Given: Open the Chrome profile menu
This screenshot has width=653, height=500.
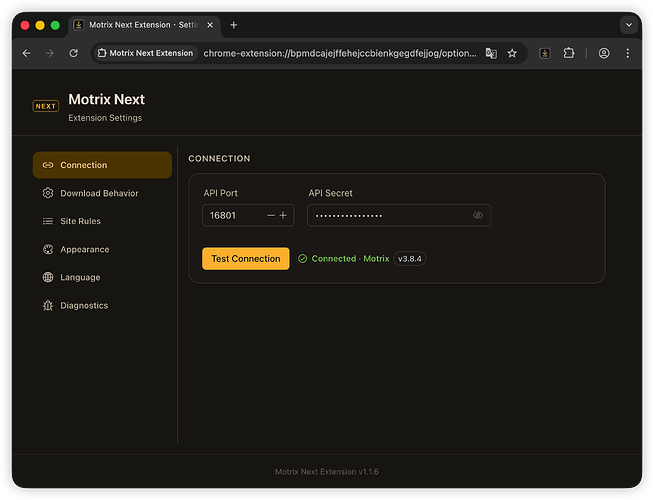Looking at the screenshot, I should [604, 53].
